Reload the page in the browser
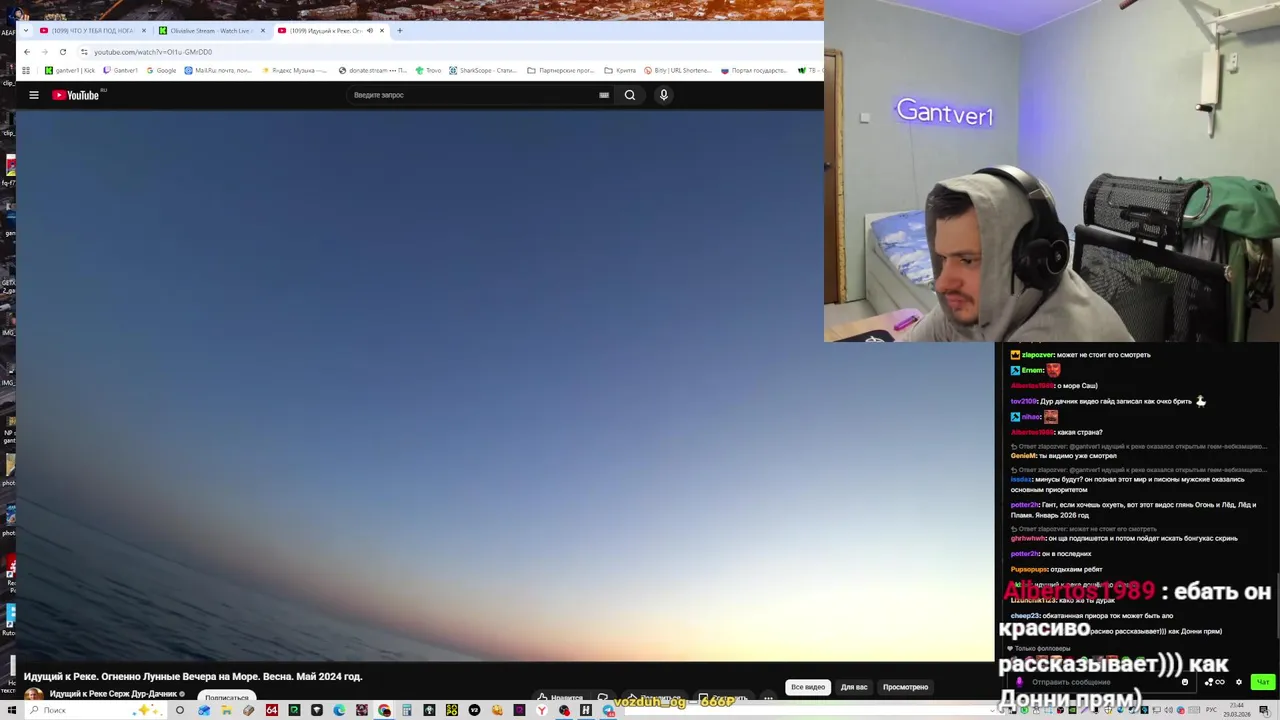 pyautogui.click(x=63, y=52)
